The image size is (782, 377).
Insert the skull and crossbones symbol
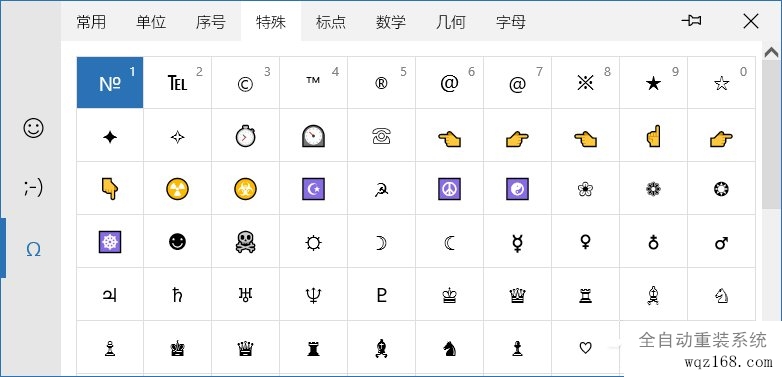click(245, 242)
